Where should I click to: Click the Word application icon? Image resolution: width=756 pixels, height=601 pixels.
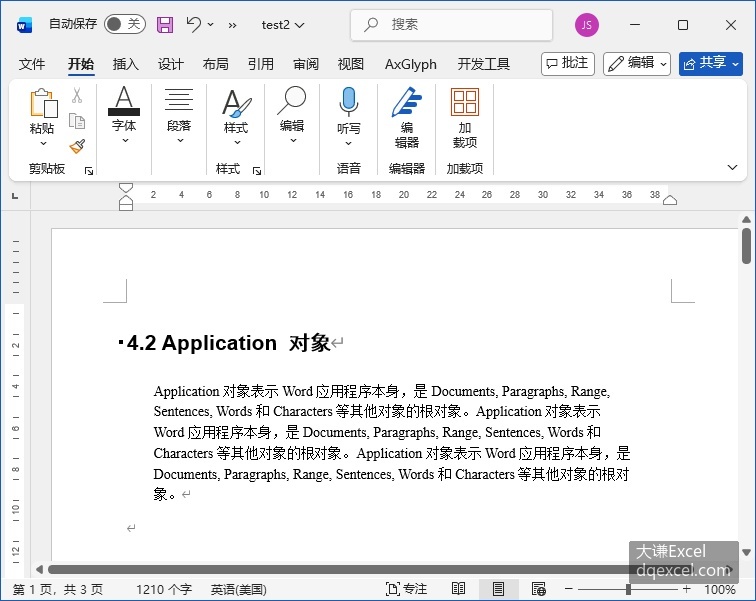(x=24, y=25)
